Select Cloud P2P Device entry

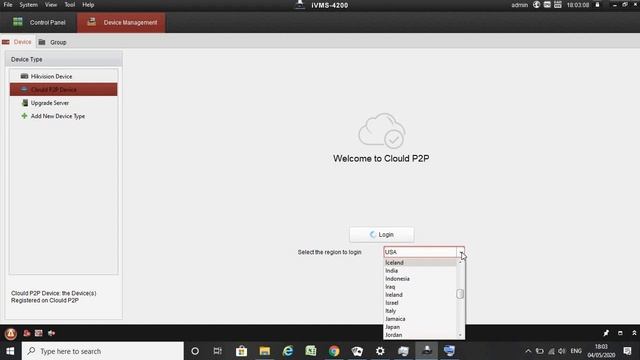click(x=64, y=89)
